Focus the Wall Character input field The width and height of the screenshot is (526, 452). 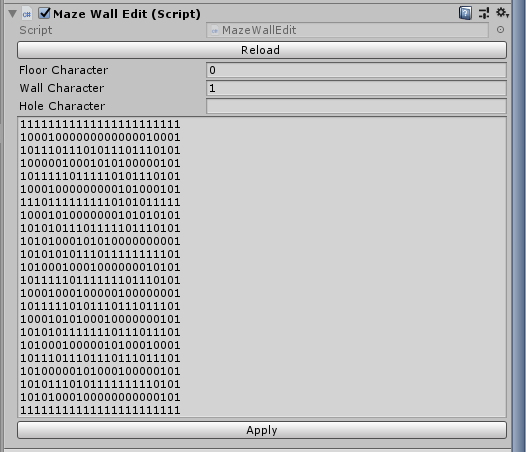356,88
